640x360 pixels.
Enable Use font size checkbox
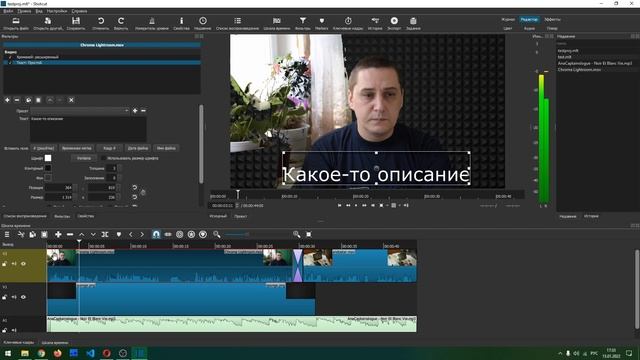coord(104,158)
